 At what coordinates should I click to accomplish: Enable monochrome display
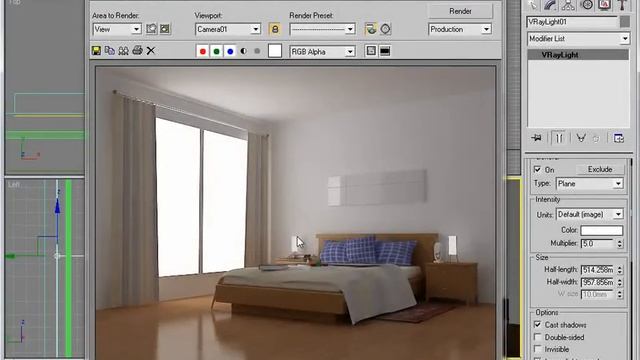[x=257, y=51]
